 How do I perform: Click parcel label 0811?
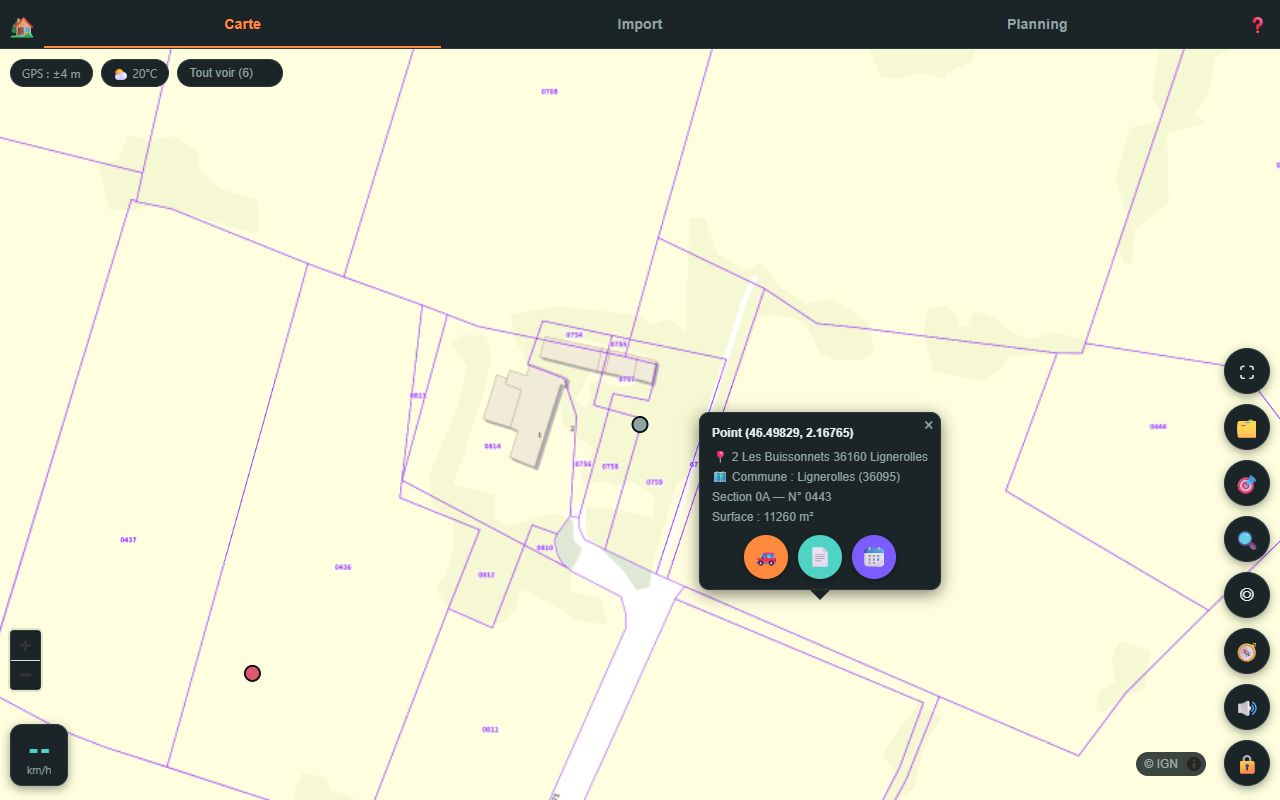(490, 730)
